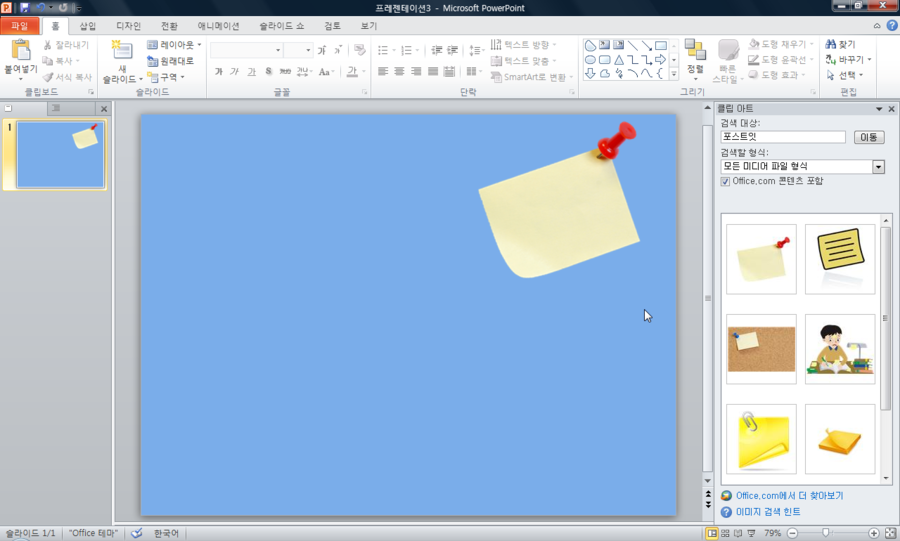Select the cork board clip art thumbnail
Viewport: 900px width, 541px height.
coord(761,349)
